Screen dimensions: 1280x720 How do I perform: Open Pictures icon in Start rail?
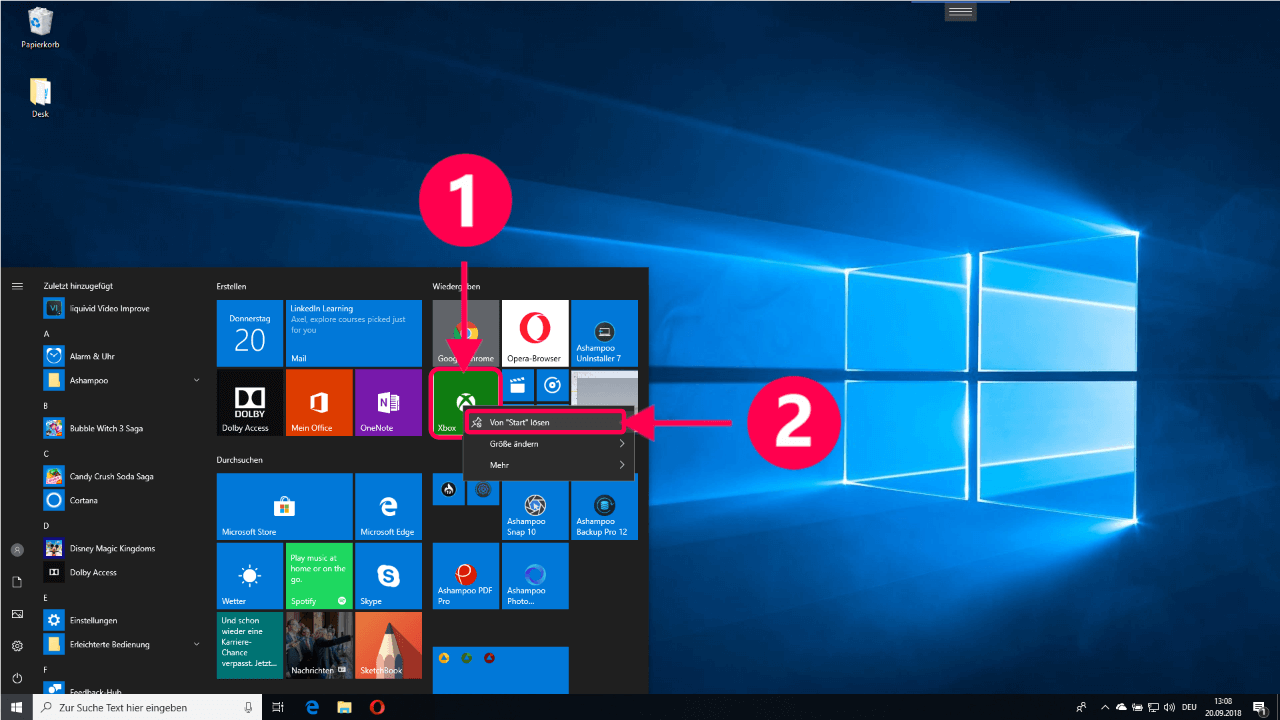coord(17,614)
